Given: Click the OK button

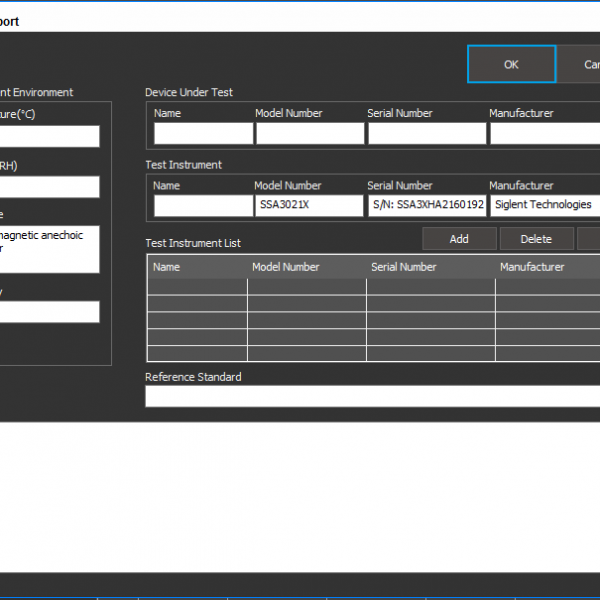Looking at the screenshot, I should tap(511, 64).
